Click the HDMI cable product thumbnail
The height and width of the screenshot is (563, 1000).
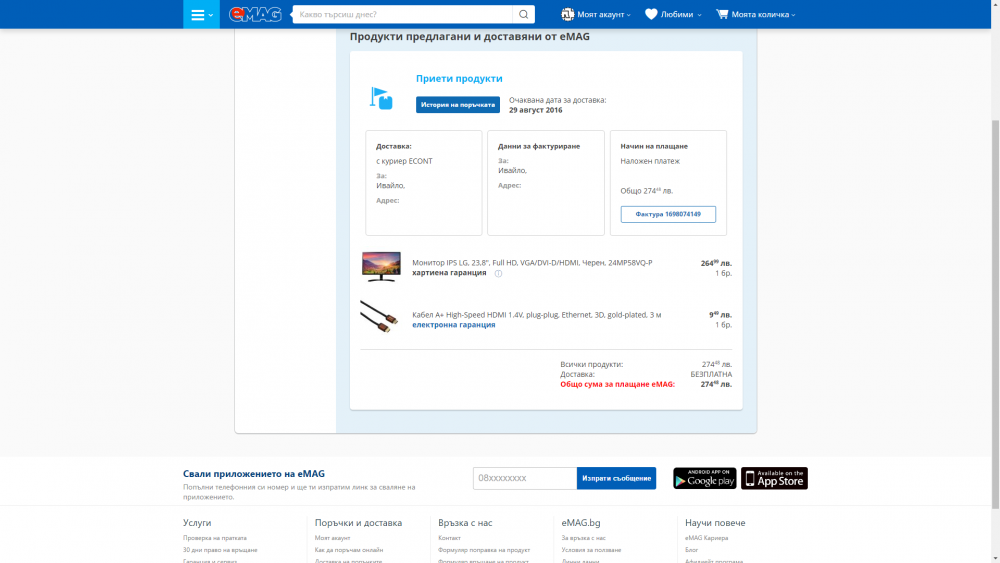click(379, 316)
